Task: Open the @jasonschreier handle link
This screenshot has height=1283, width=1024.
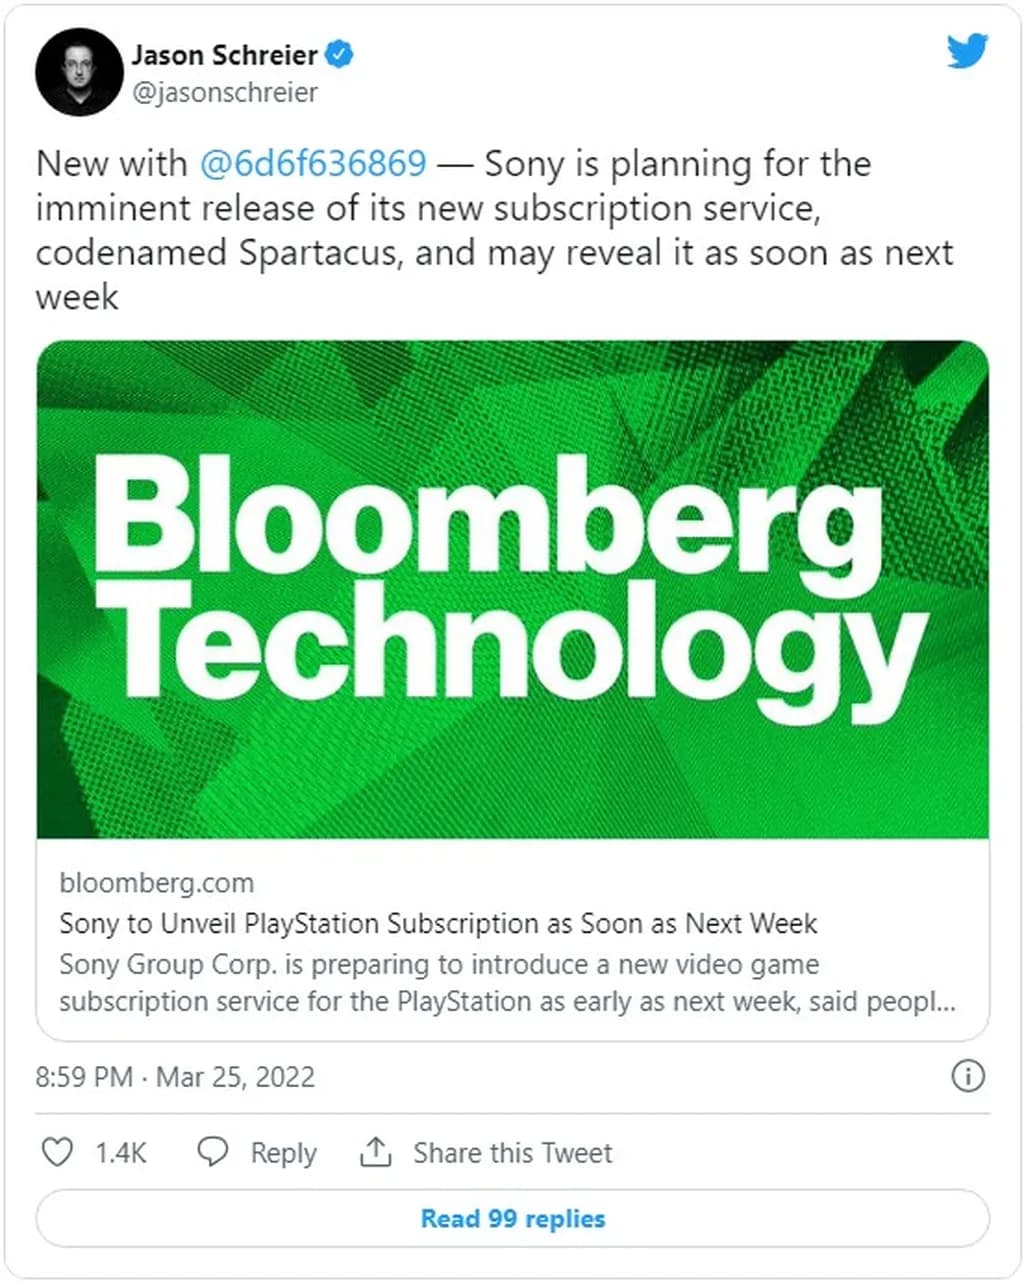Action: pos(225,92)
